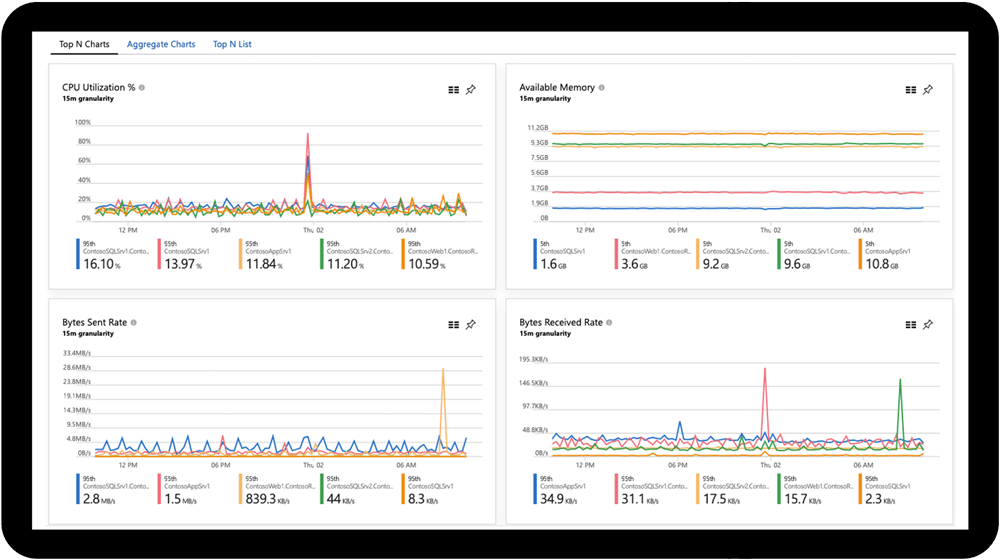Open the Top N List tab
Screen dimensions: 1000x560
[x=232, y=44]
